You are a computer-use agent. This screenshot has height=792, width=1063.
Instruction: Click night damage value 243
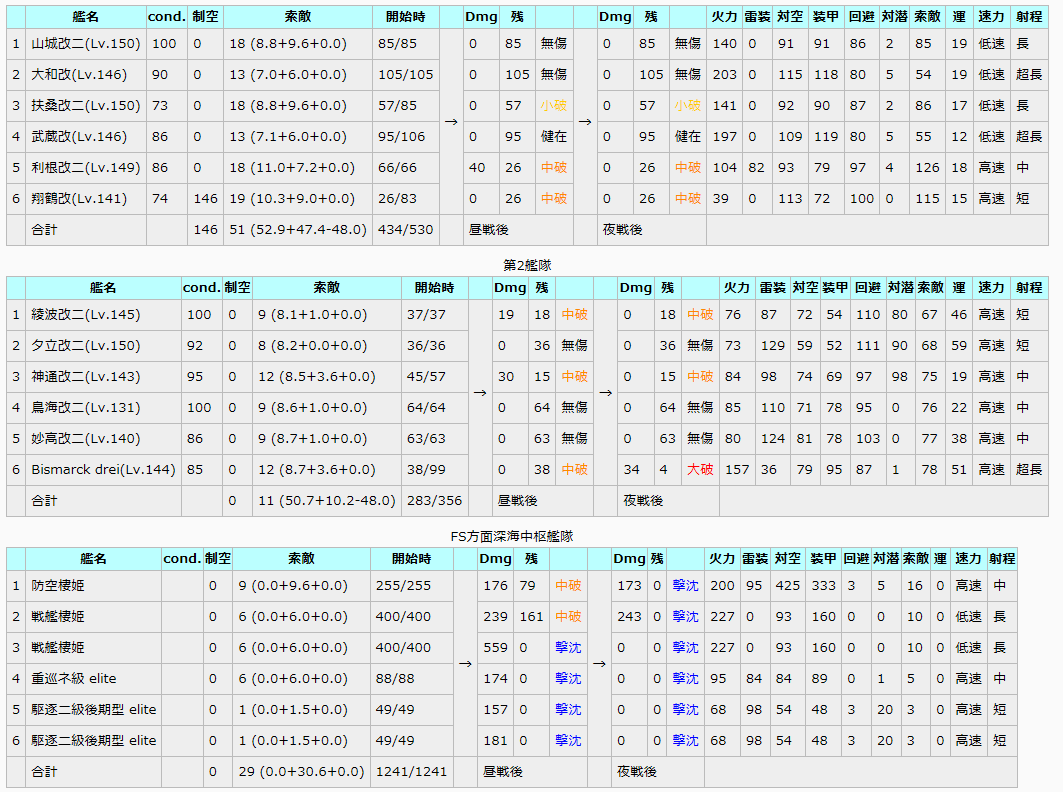coord(629,617)
